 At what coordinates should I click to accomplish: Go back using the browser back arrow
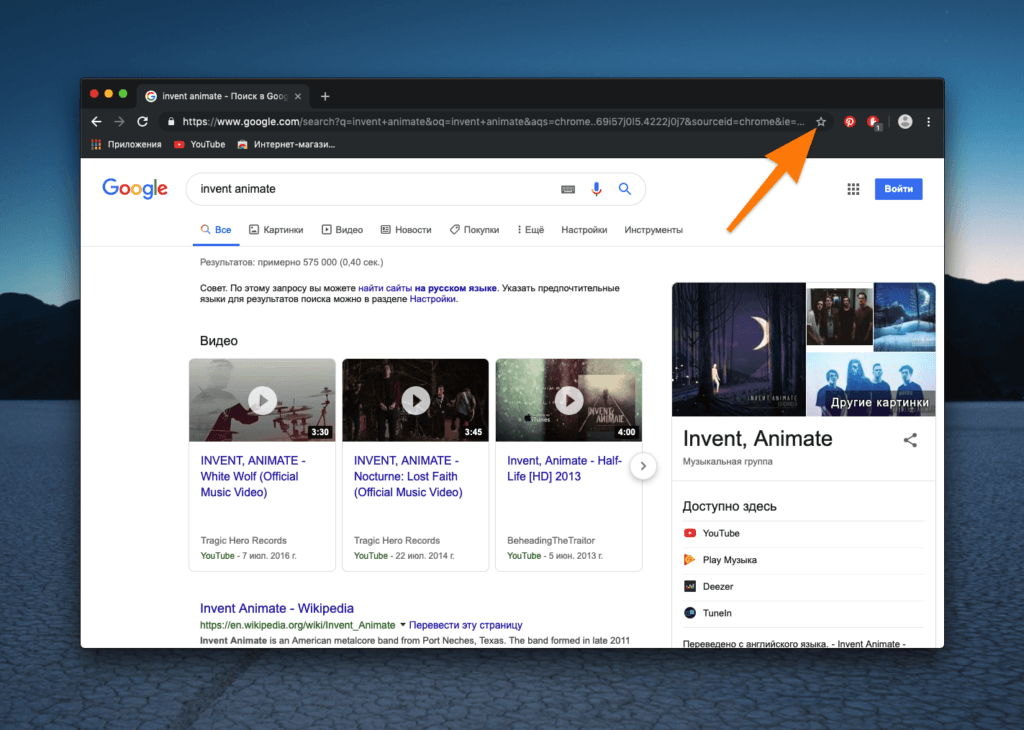(96, 121)
